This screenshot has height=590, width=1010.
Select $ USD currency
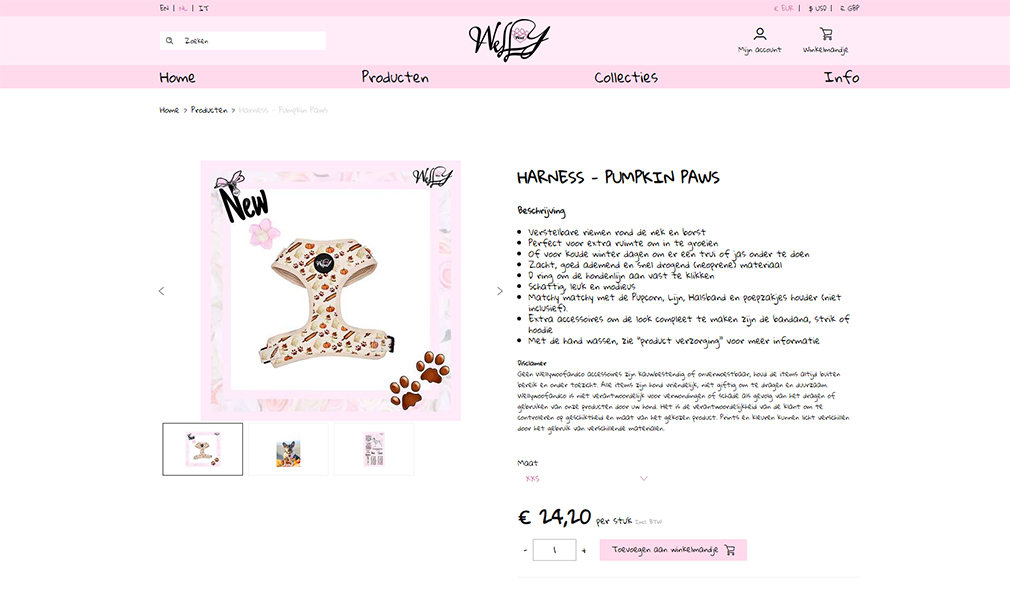(x=817, y=8)
